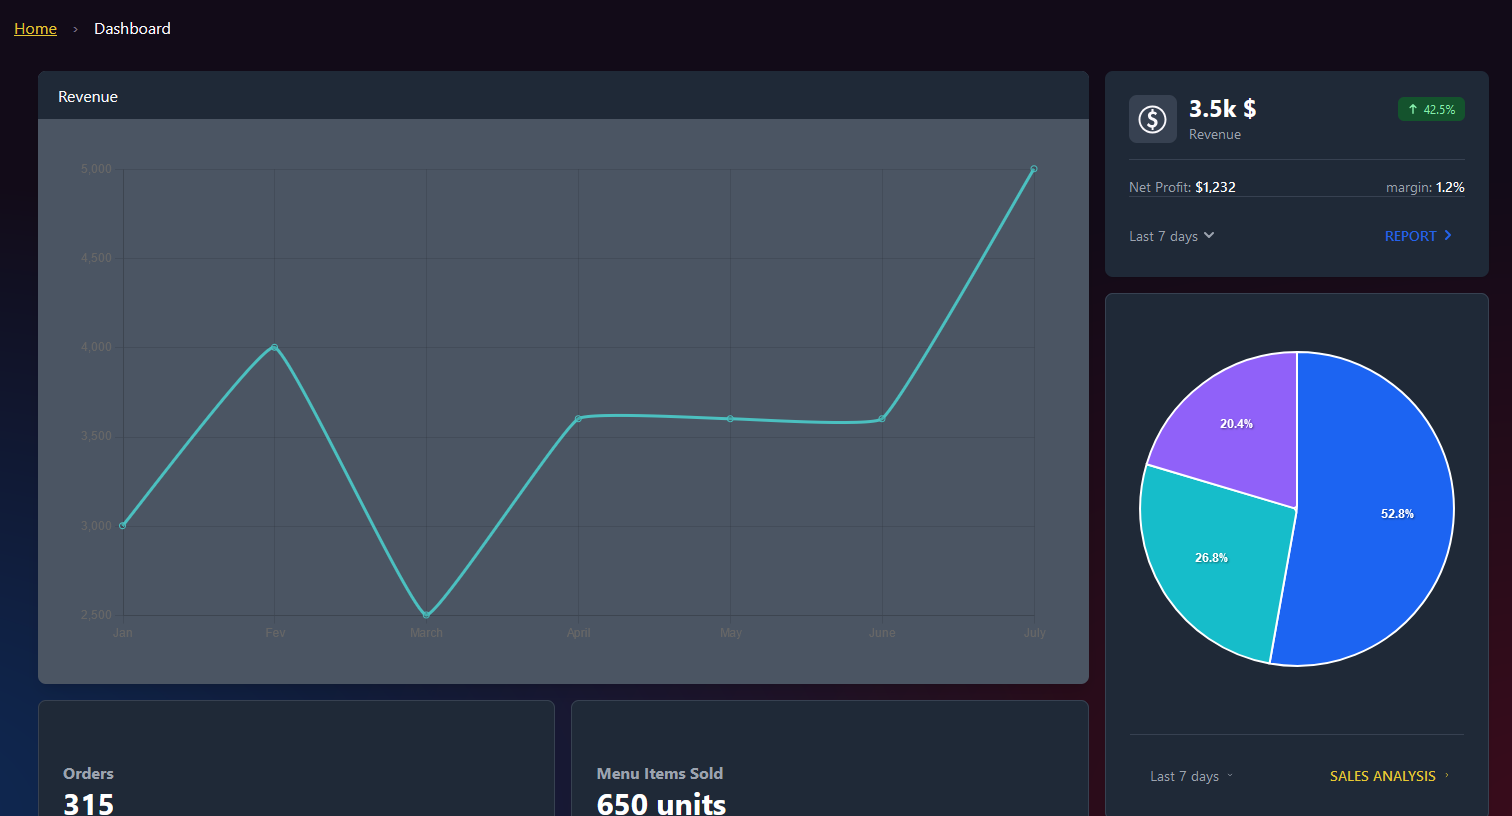Click the March low data point
Viewport: 1512px width, 816px height.
[x=426, y=615]
